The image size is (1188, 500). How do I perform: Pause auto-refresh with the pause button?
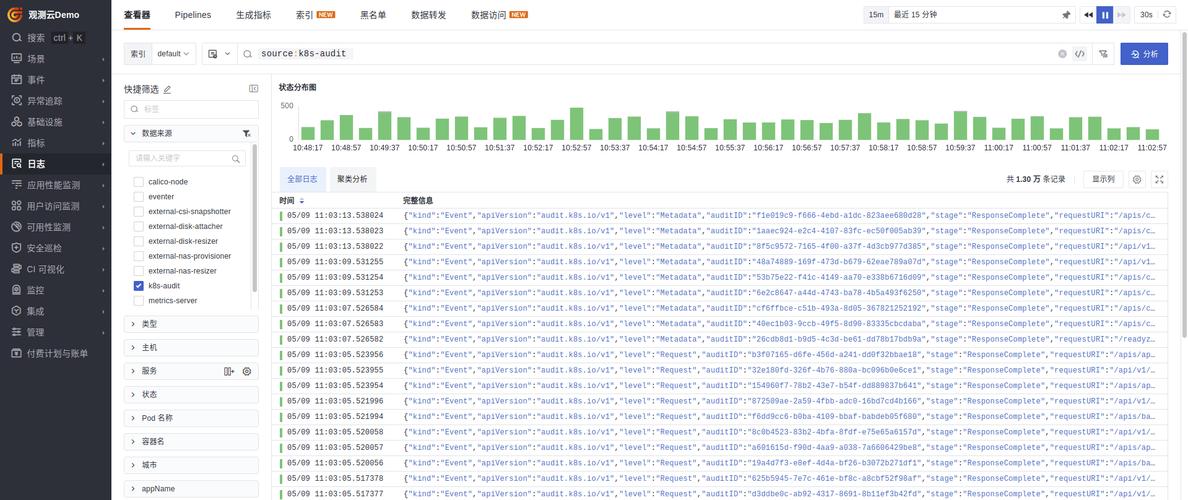(x=1105, y=14)
